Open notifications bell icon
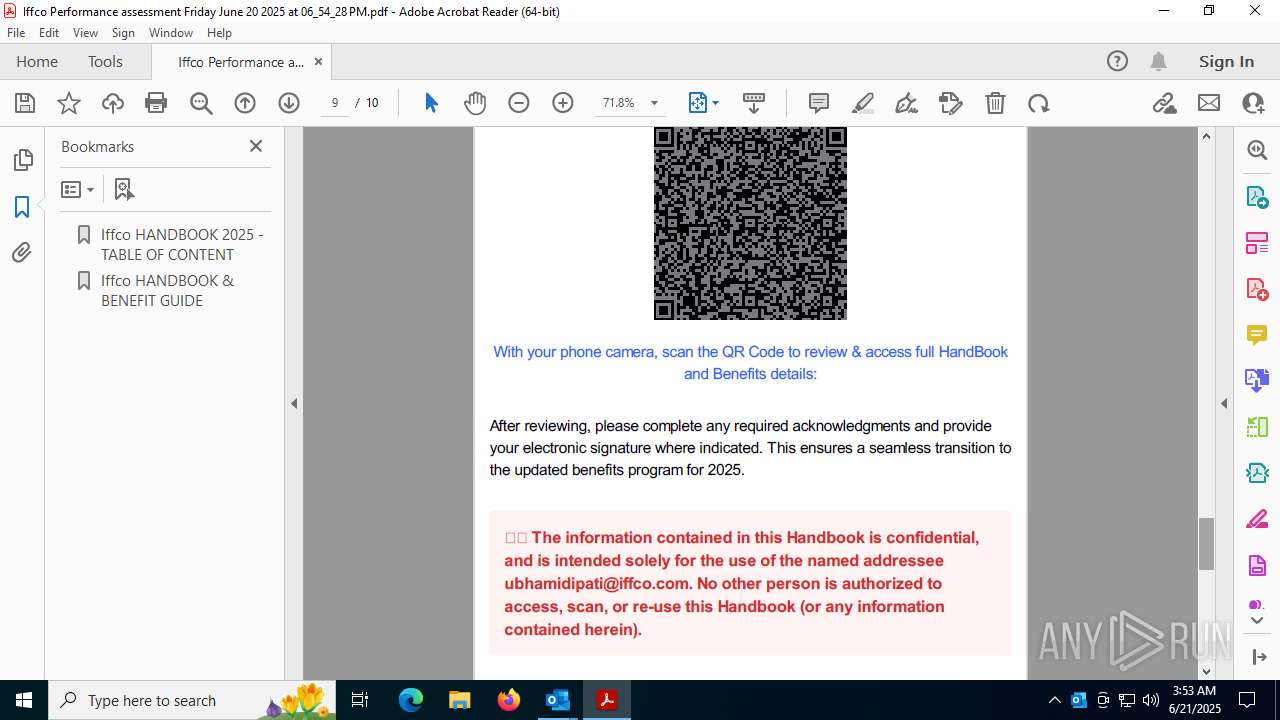The height and width of the screenshot is (720, 1280). tap(1158, 61)
